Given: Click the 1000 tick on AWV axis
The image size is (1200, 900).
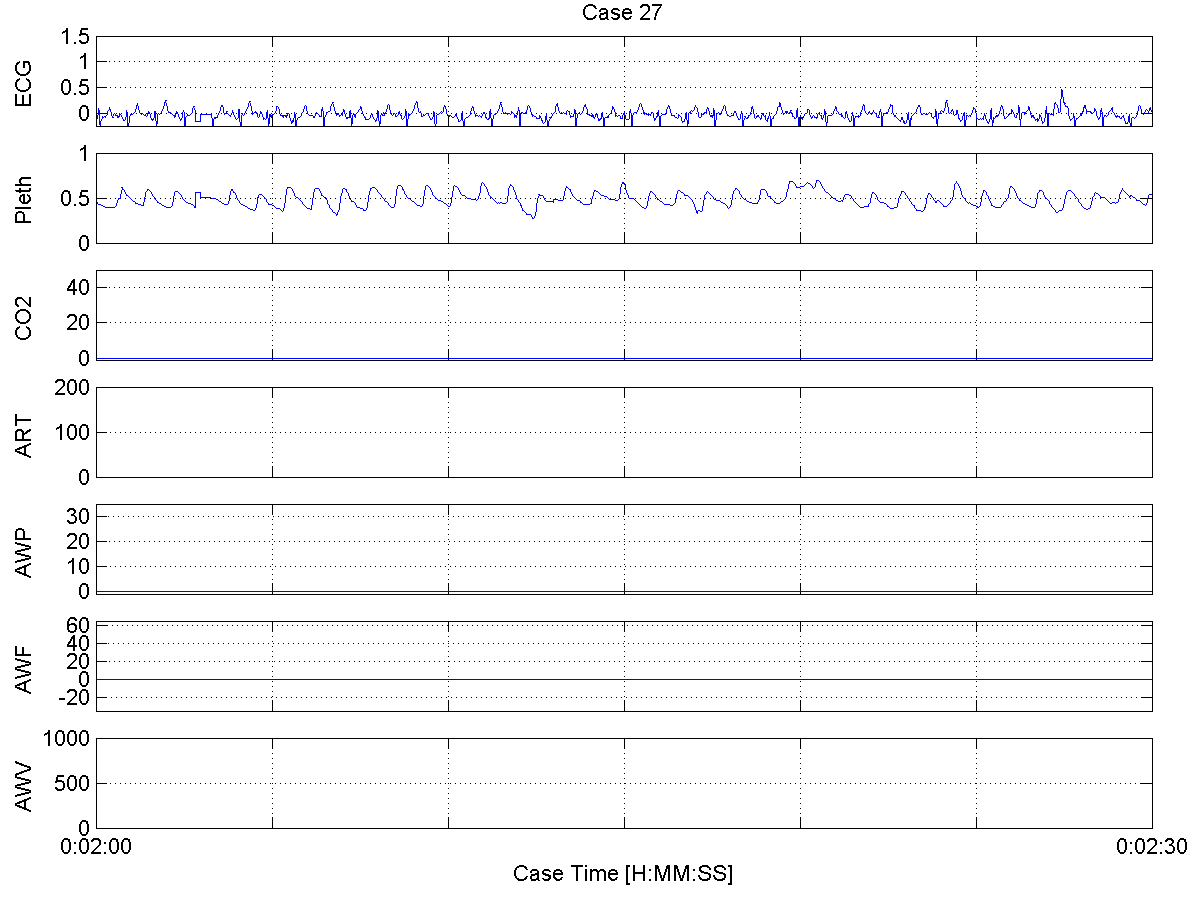Looking at the screenshot, I should pyautogui.click(x=68, y=738).
